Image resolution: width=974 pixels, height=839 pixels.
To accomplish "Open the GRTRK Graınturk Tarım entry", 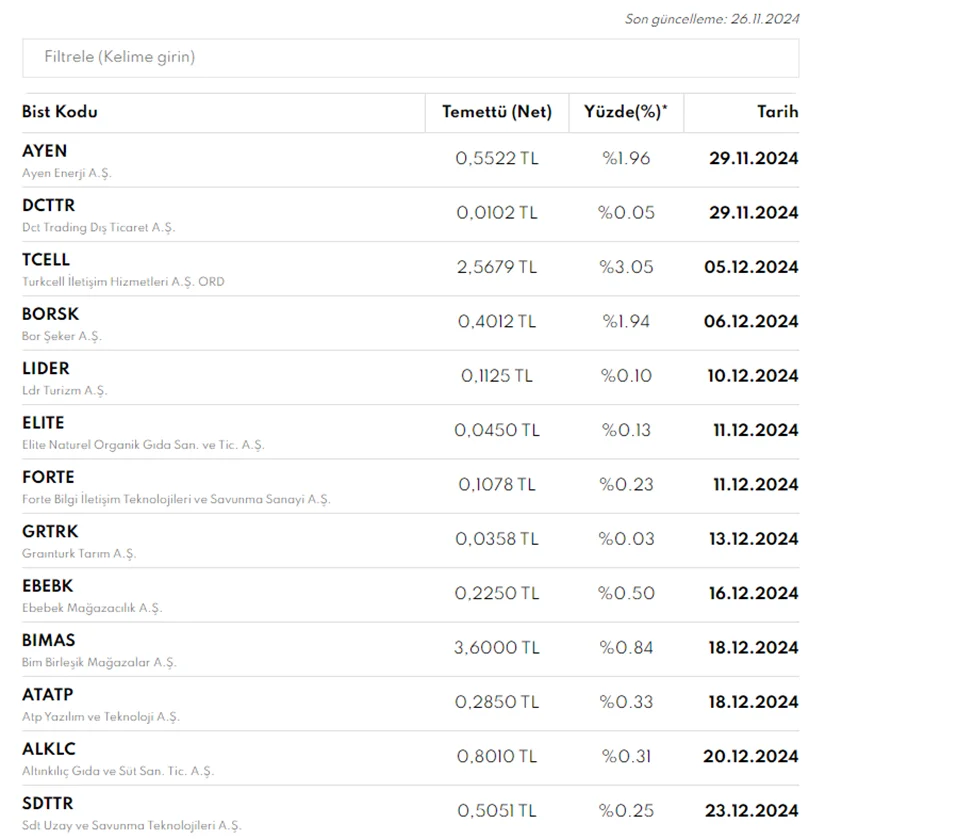I will click(50, 531).
